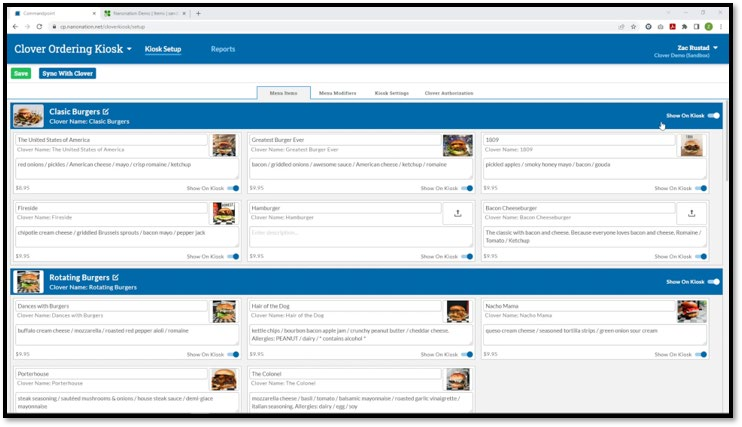This screenshot has height=427, width=742.
Task: Edit the Hamburger description field
Action: pos(361,237)
